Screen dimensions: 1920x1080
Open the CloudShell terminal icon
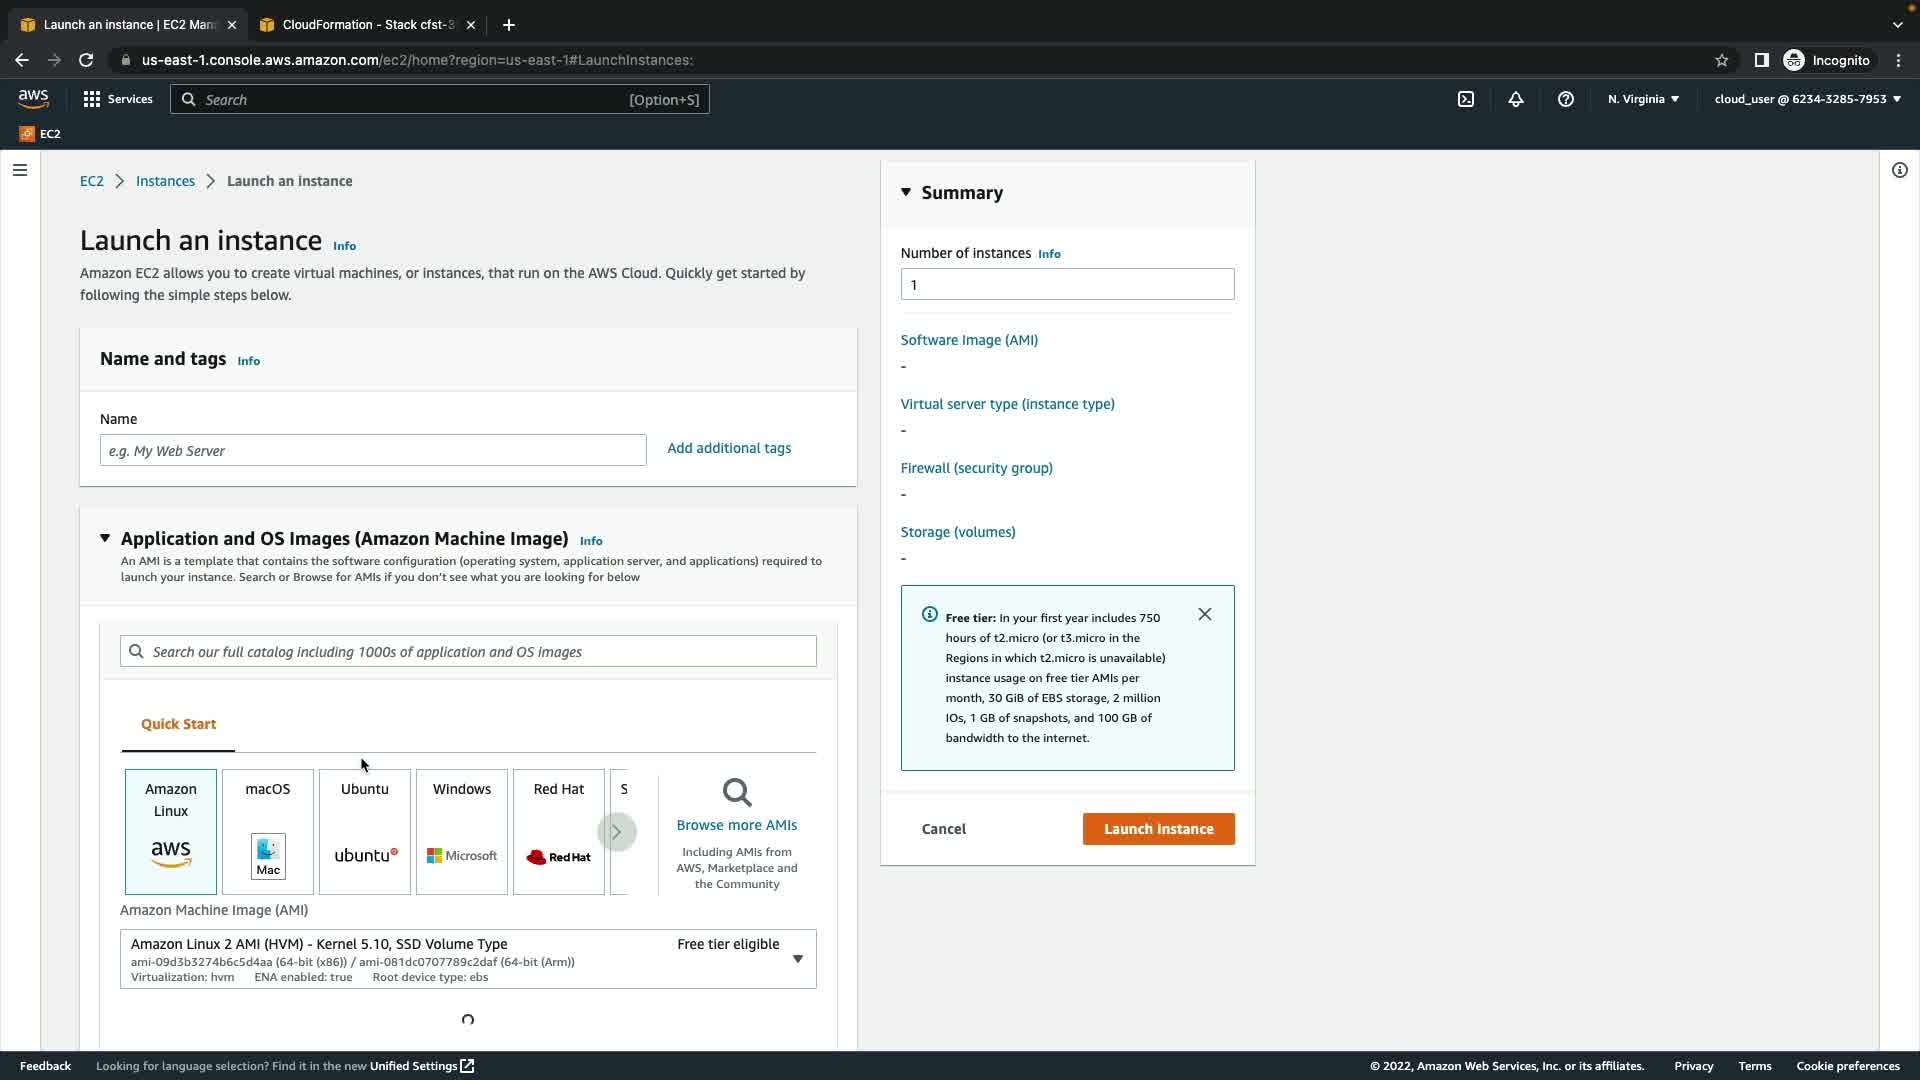pos(1466,99)
